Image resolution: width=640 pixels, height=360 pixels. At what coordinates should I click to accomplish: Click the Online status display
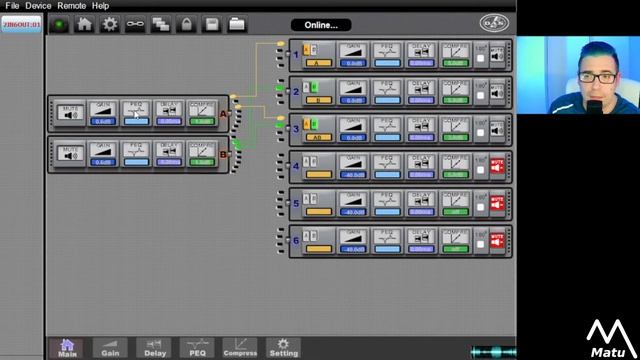(321, 25)
